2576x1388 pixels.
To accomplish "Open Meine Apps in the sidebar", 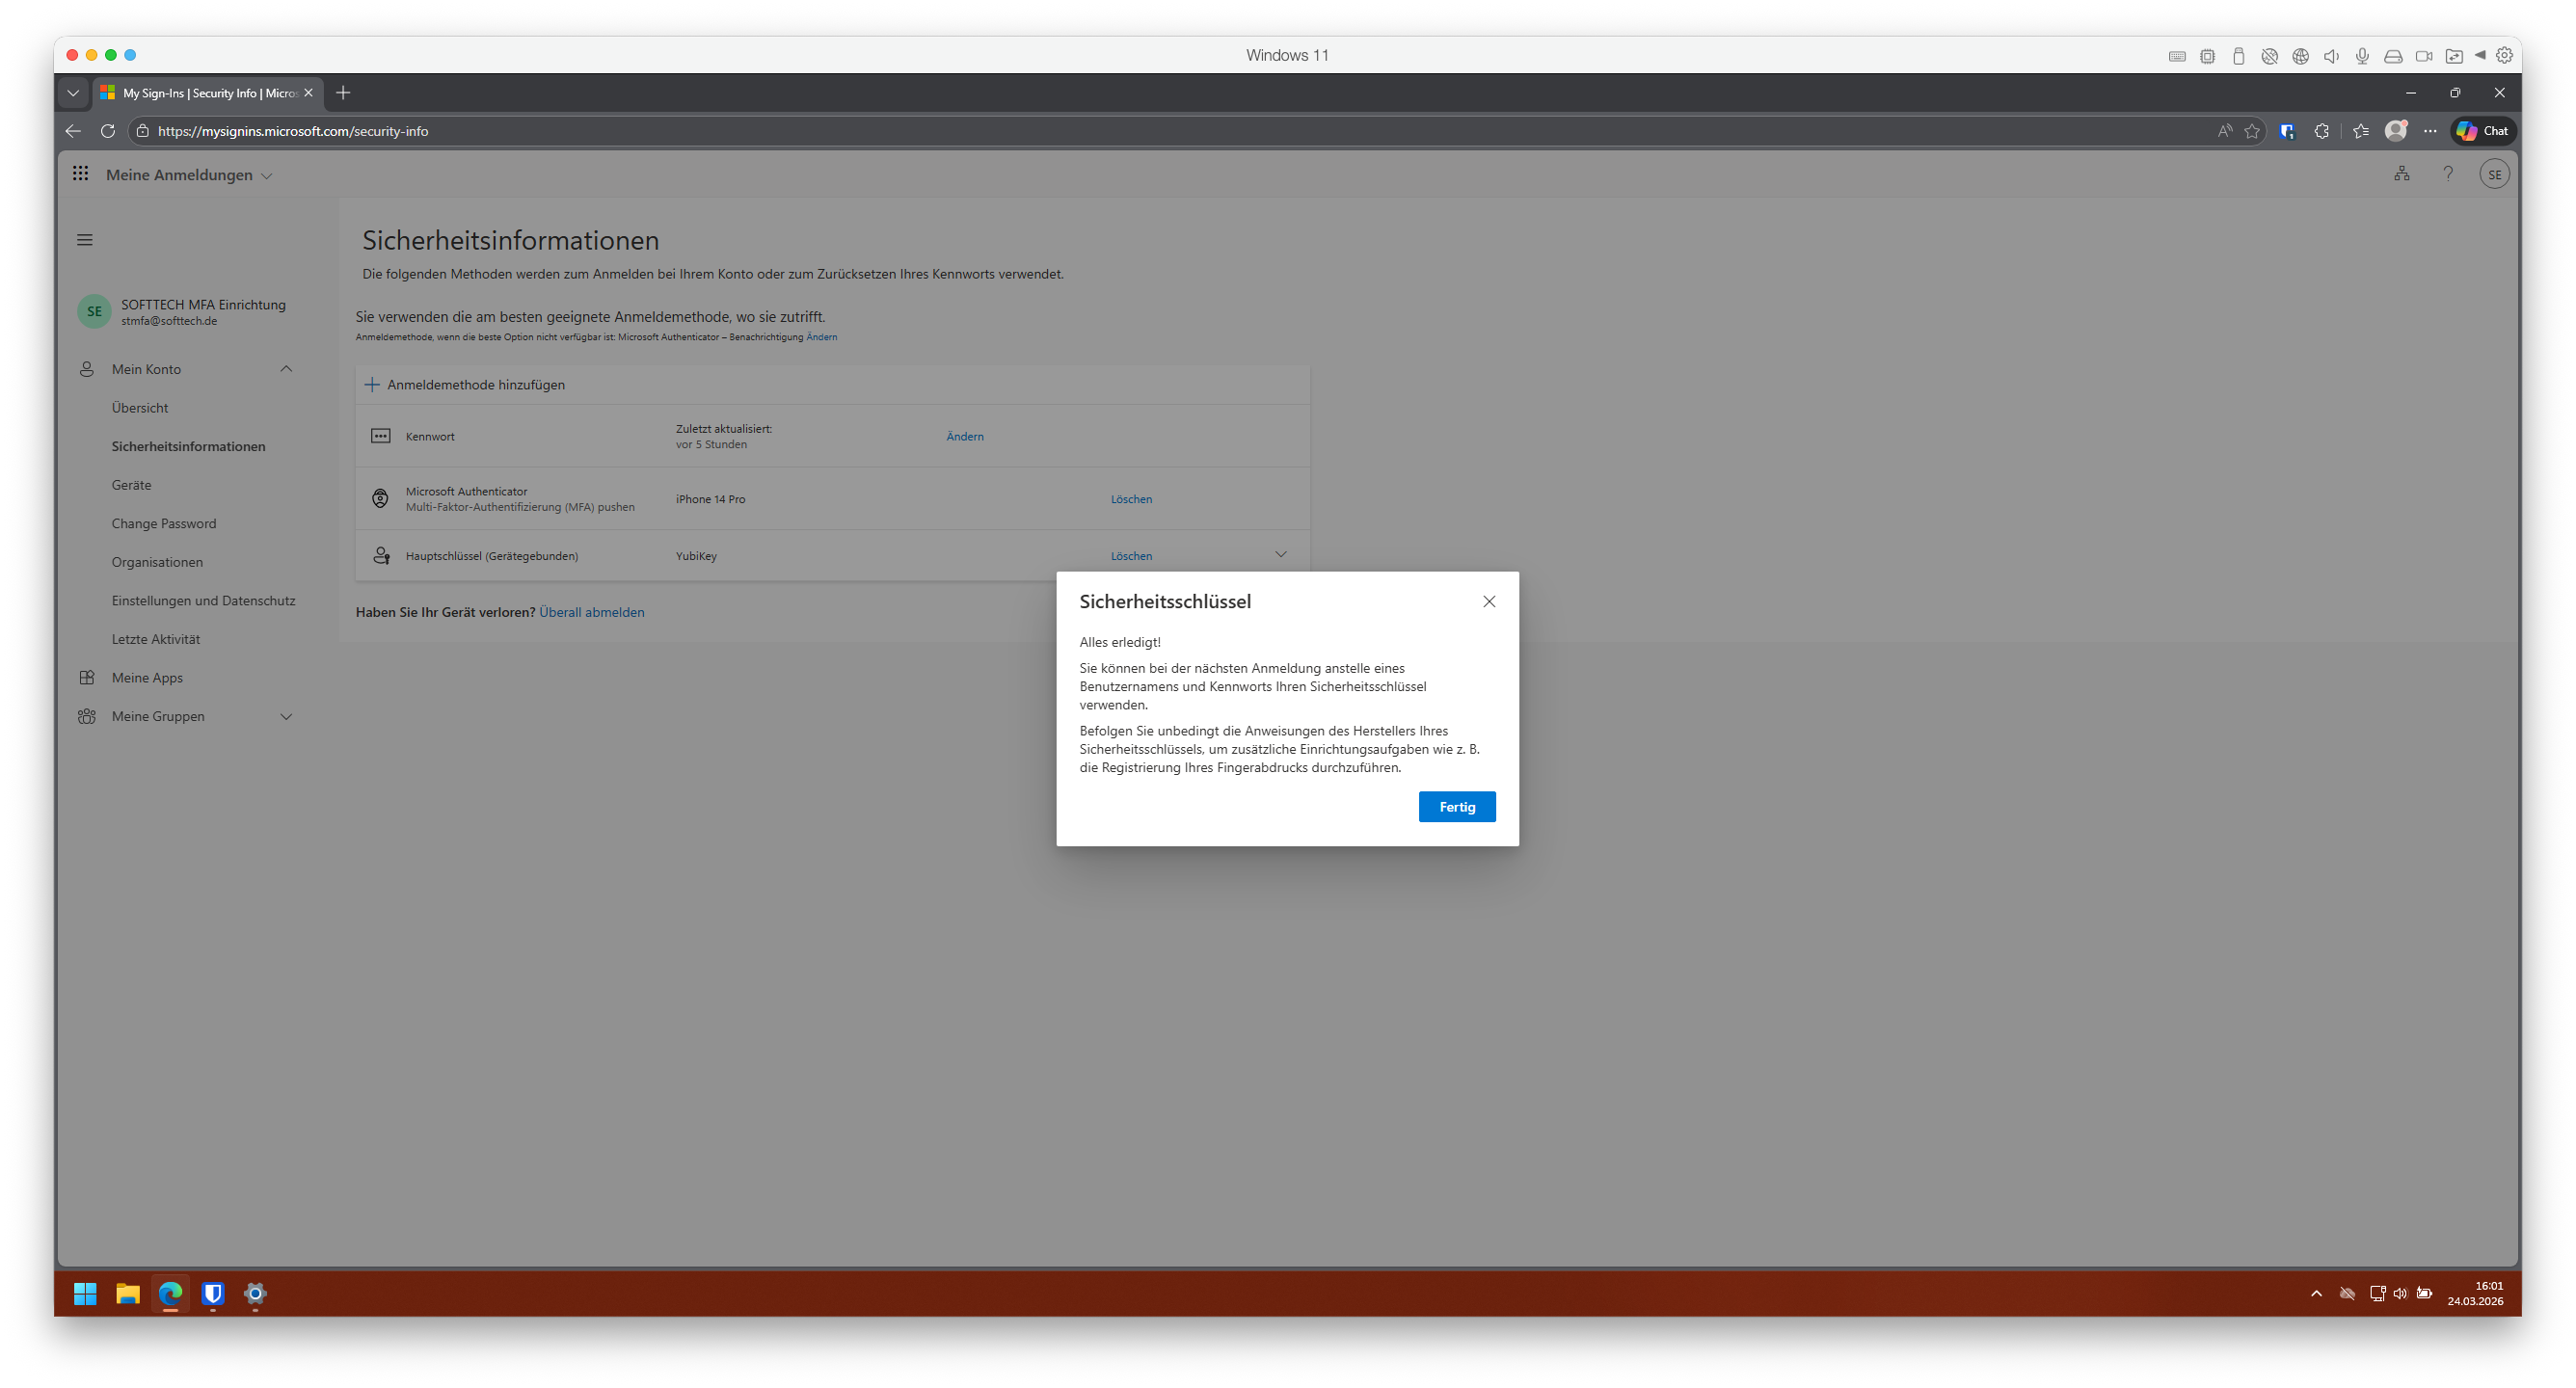I will (148, 678).
